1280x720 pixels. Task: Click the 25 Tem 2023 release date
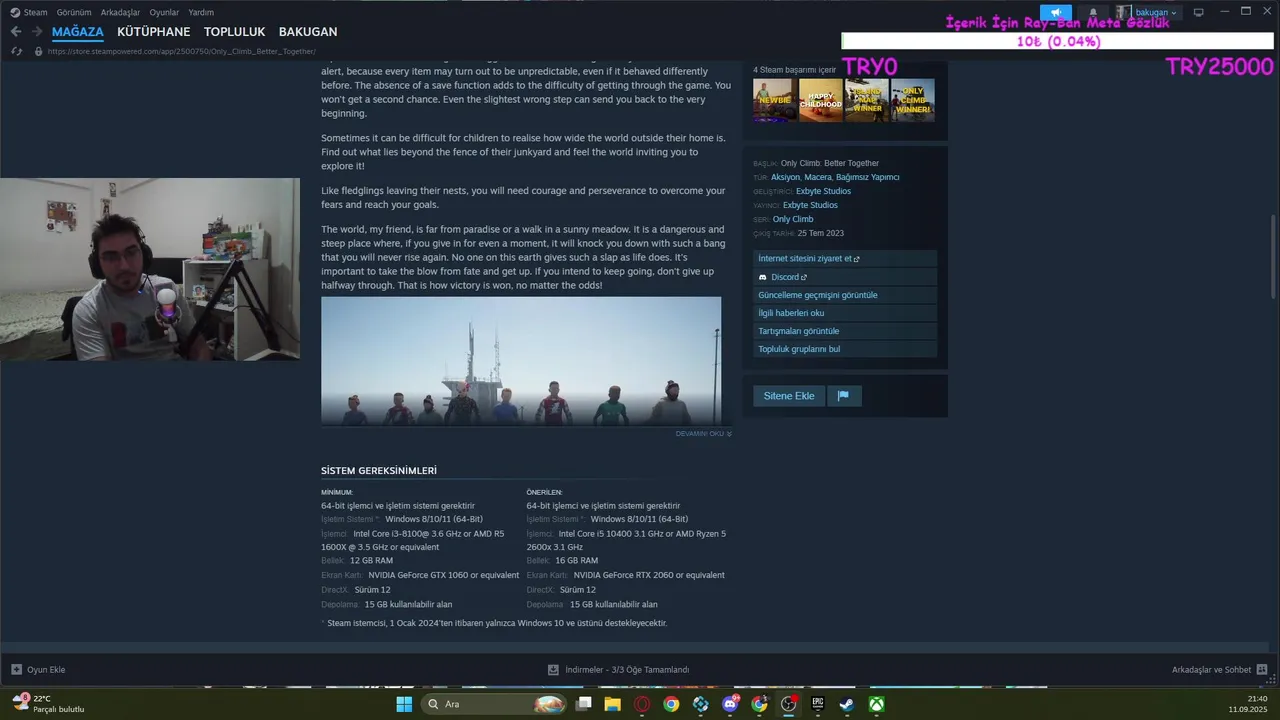821,233
